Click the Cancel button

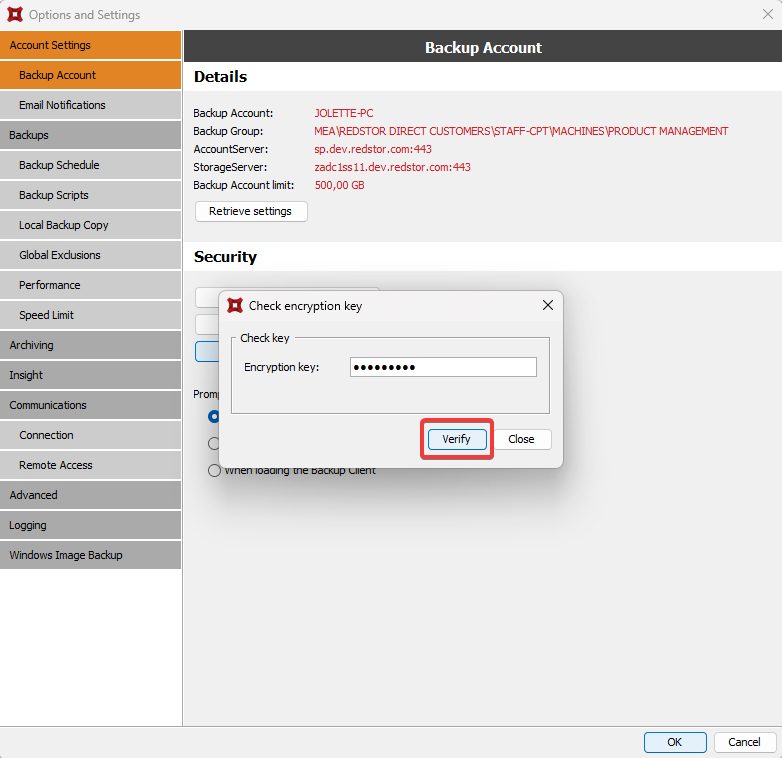(x=745, y=742)
